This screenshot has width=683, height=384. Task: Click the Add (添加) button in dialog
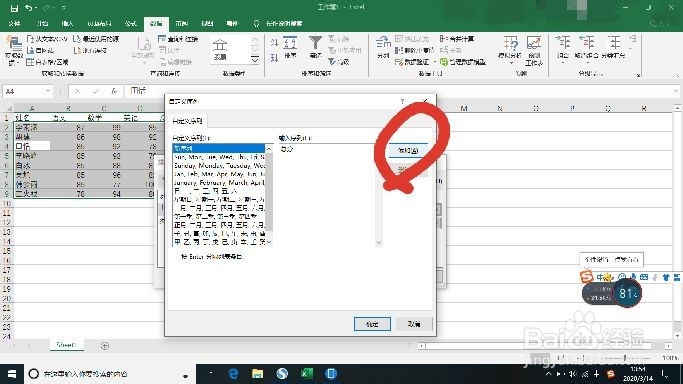pyautogui.click(x=408, y=150)
